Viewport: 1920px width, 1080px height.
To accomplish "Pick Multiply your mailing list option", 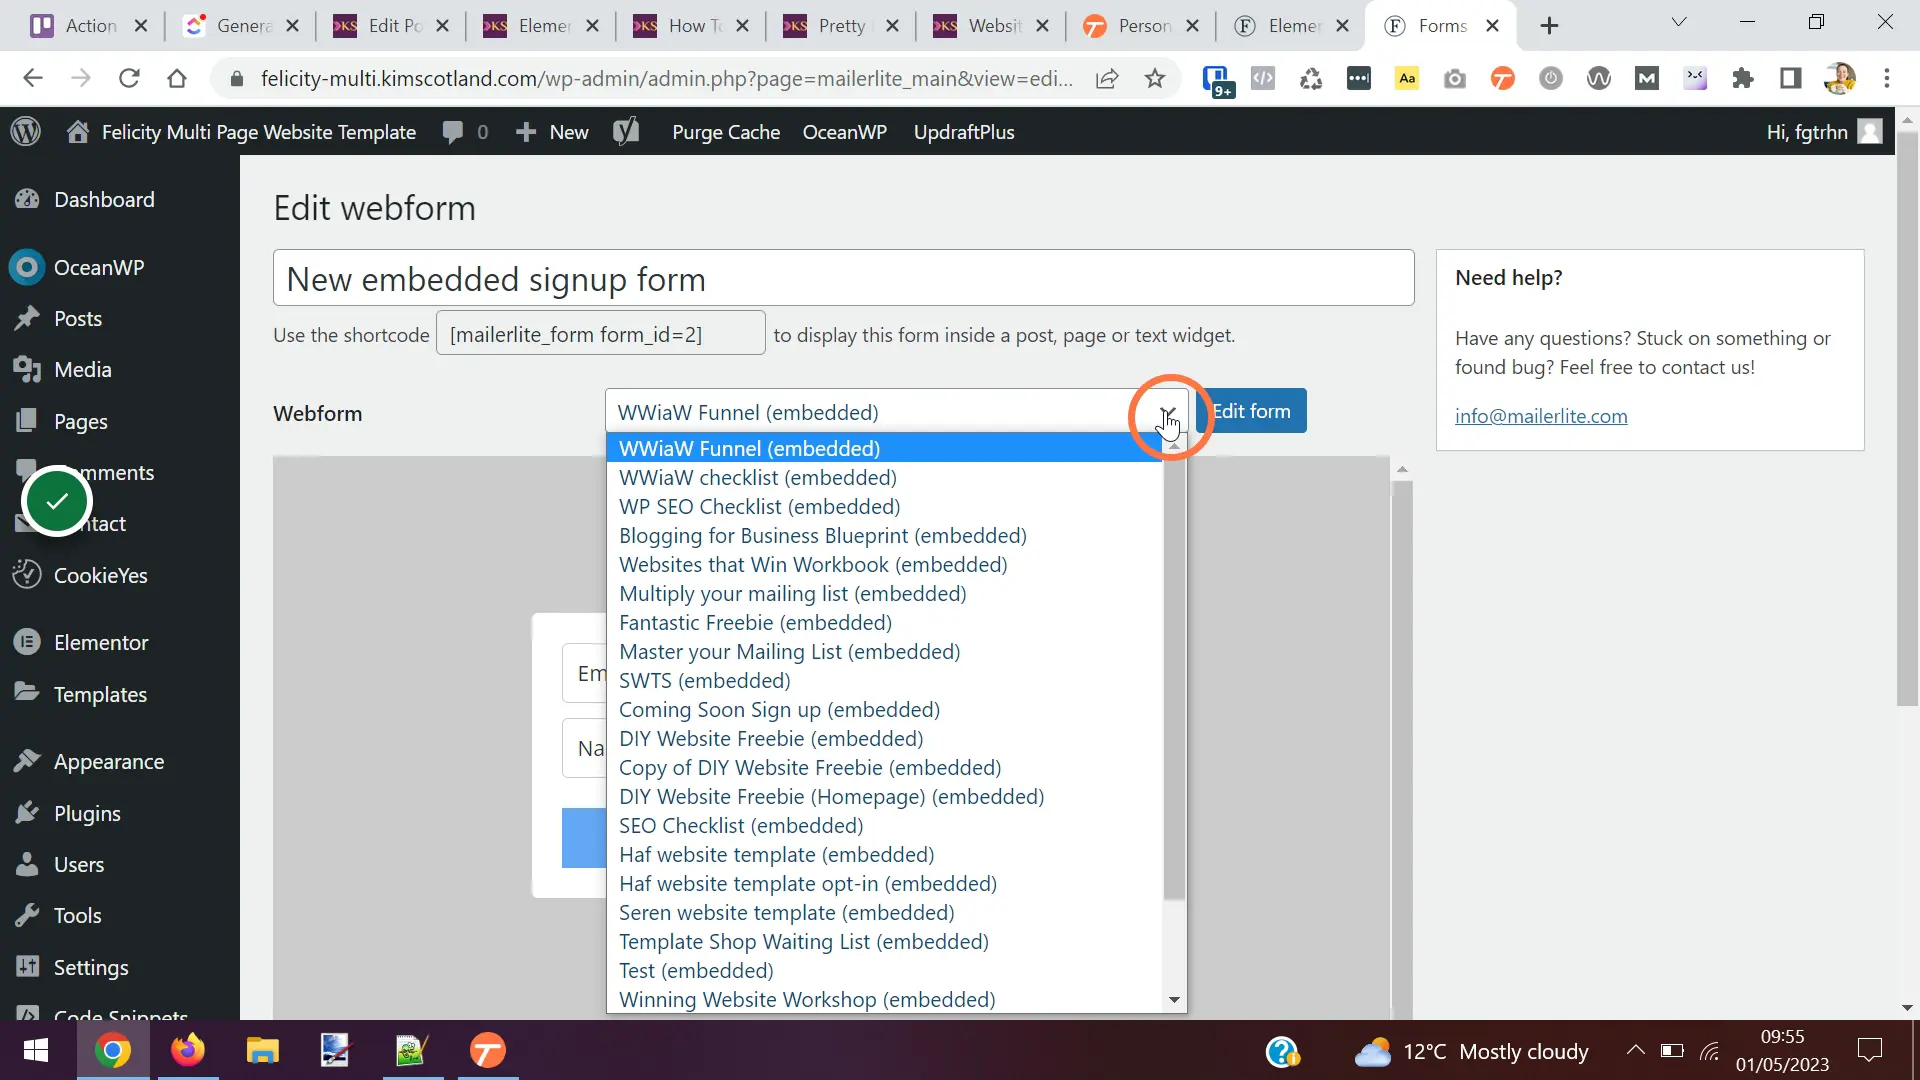I will (792, 593).
